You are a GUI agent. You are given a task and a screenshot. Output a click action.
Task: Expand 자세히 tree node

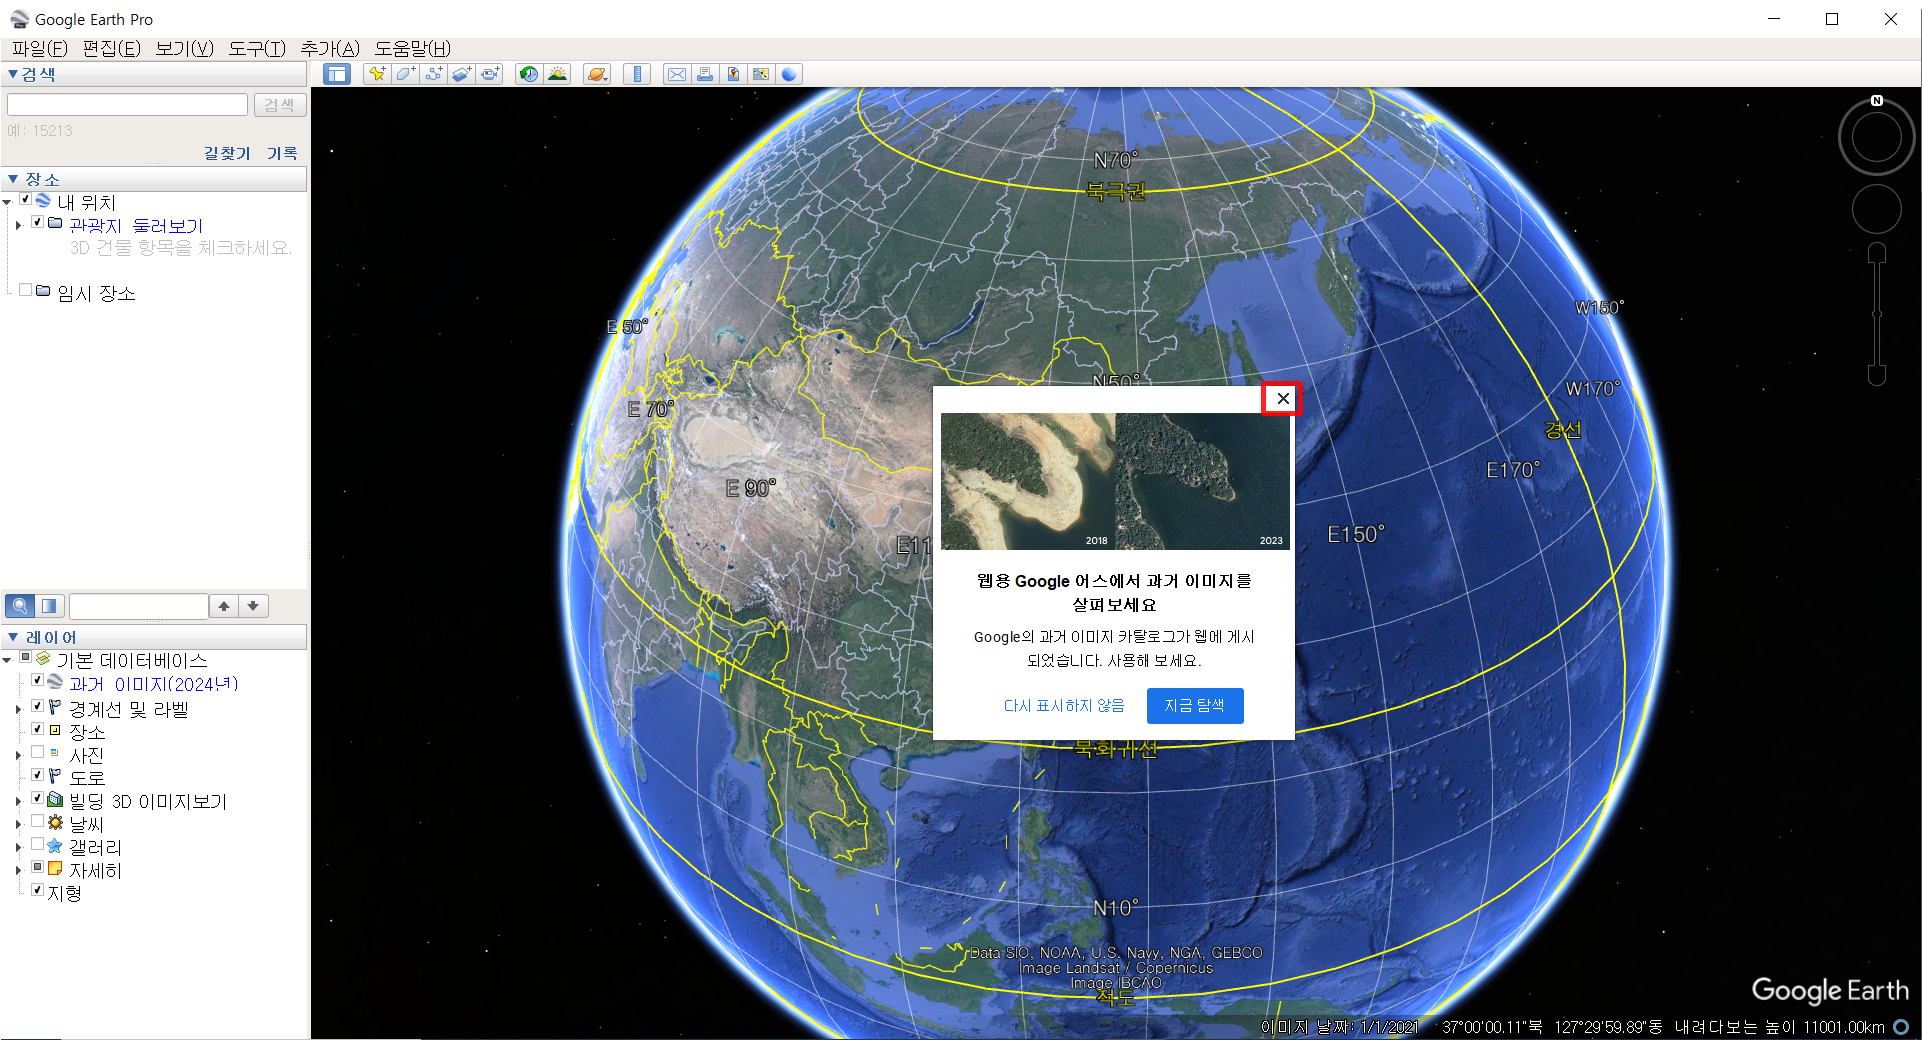click(x=18, y=870)
